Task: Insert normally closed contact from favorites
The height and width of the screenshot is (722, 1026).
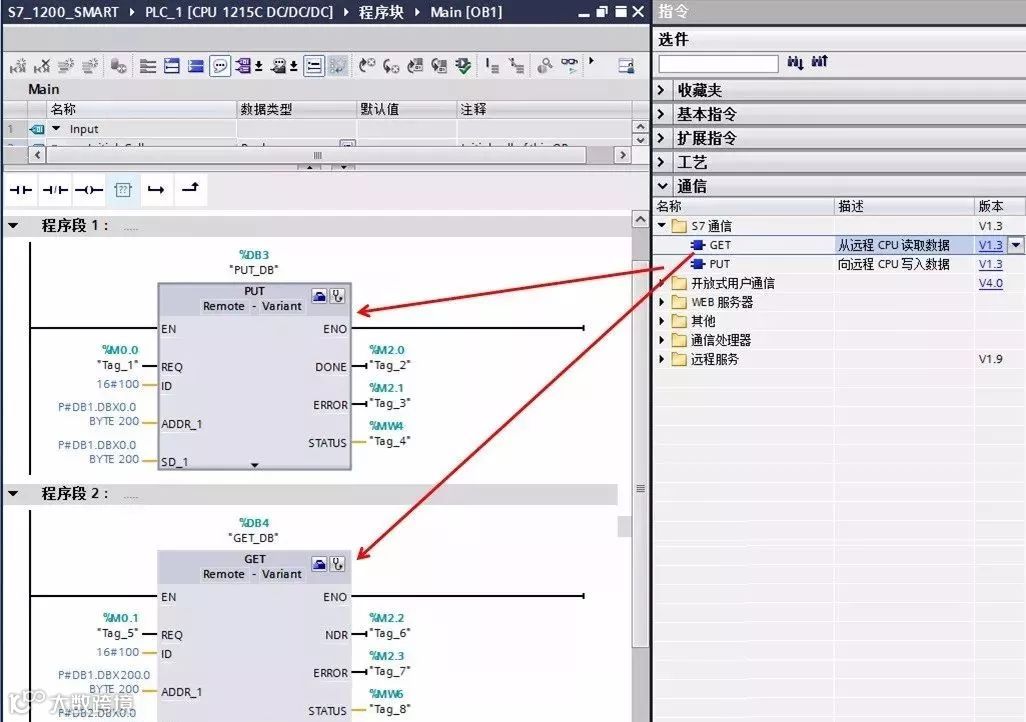Action: pos(55,190)
